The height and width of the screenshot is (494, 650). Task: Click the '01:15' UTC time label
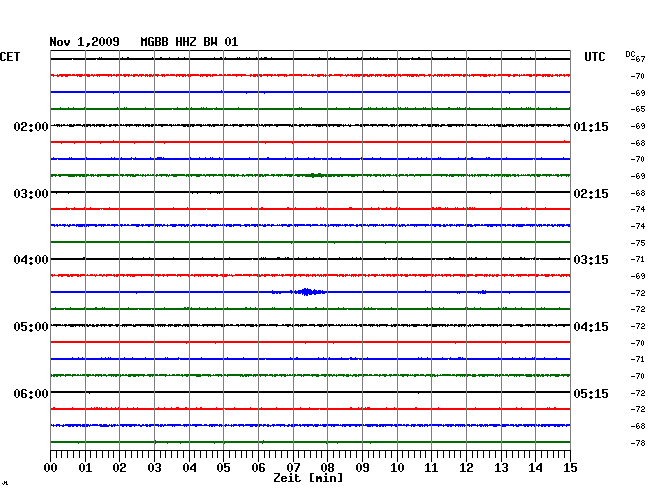pos(591,126)
